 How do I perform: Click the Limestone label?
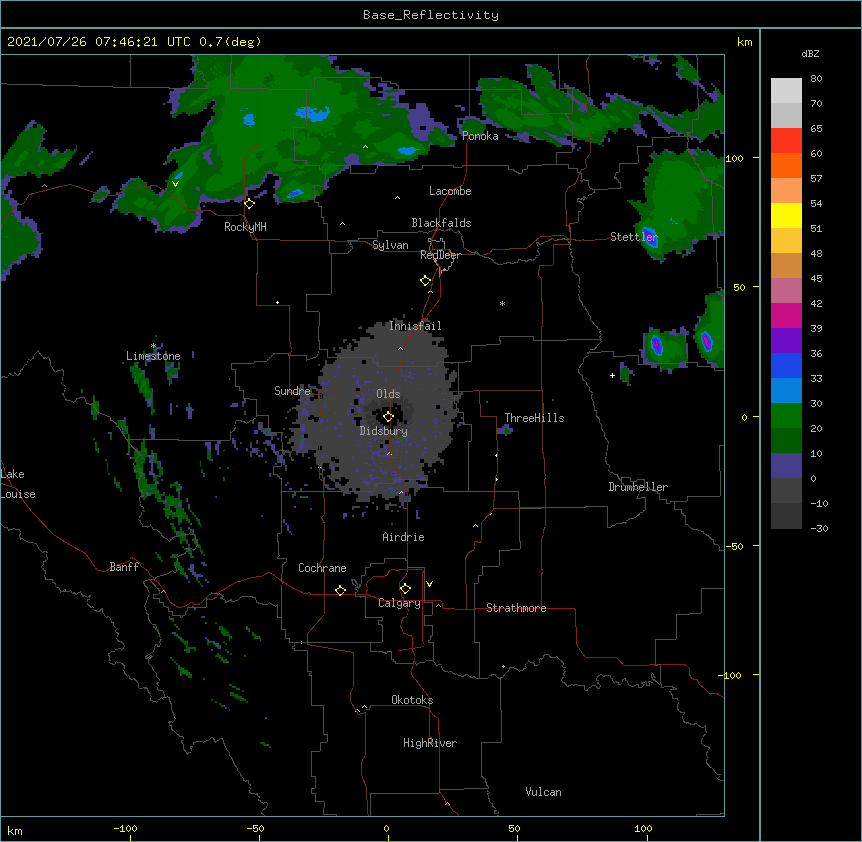(x=153, y=356)
